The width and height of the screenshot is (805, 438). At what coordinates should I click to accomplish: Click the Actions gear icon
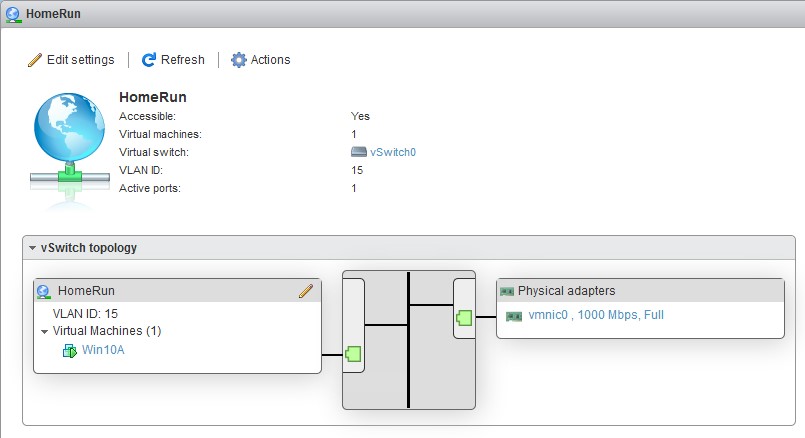pyautogui.click(x=238, y=60)
